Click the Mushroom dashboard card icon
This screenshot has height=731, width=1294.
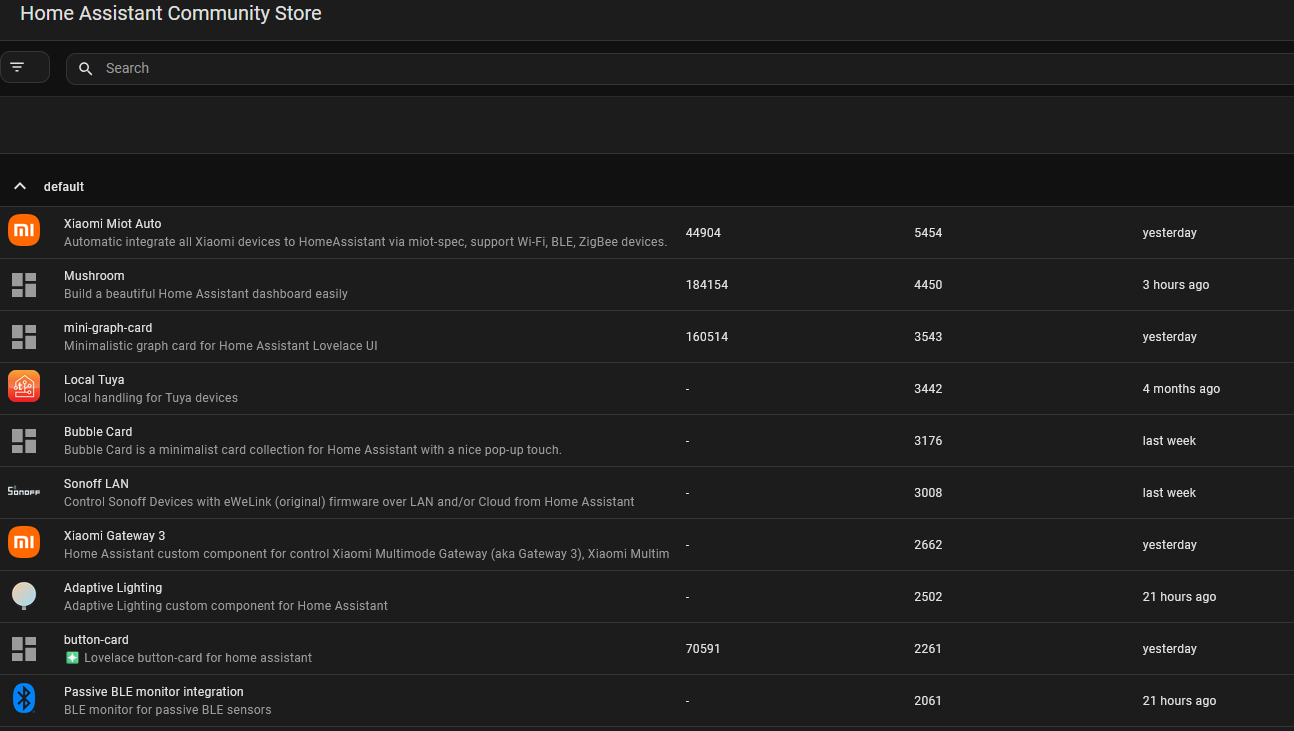click(24, 285)
